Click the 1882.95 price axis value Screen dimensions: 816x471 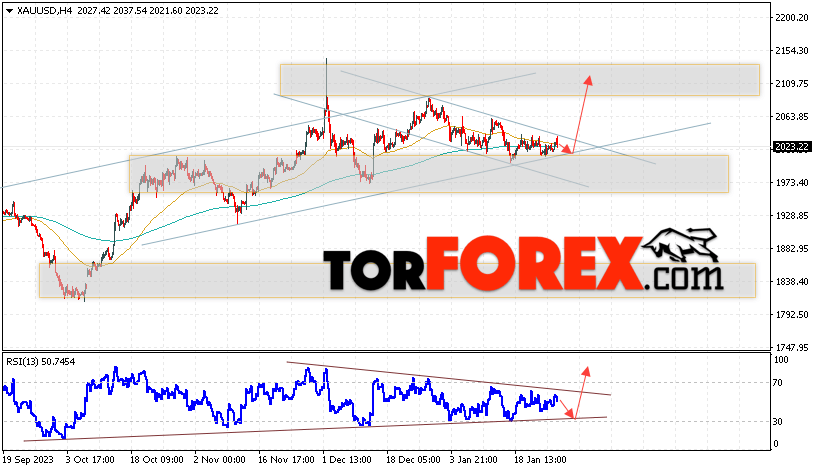tap(792, 249)
